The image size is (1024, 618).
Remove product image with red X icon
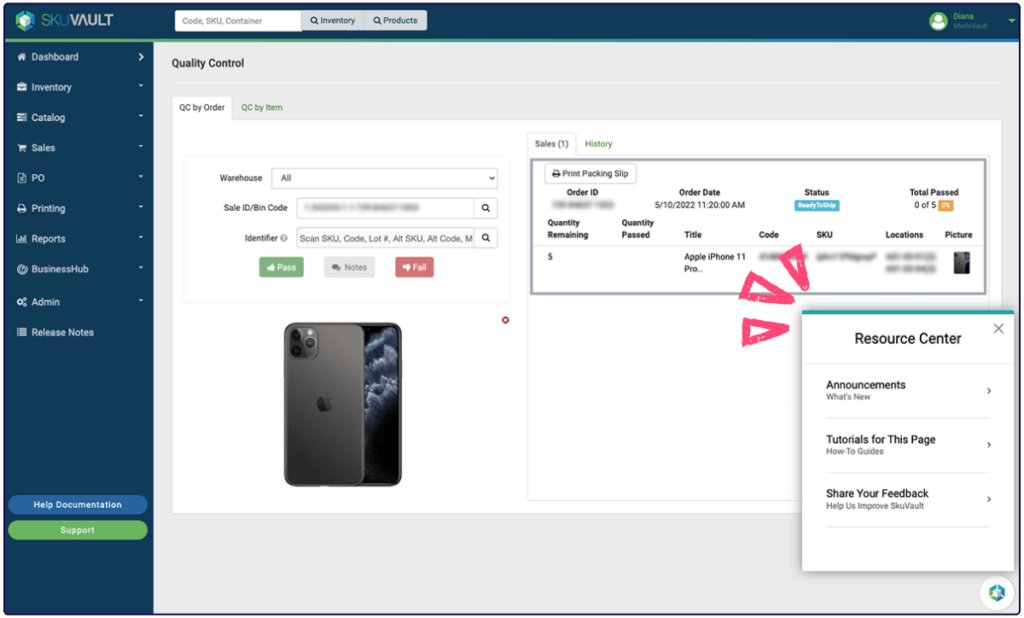505,320
